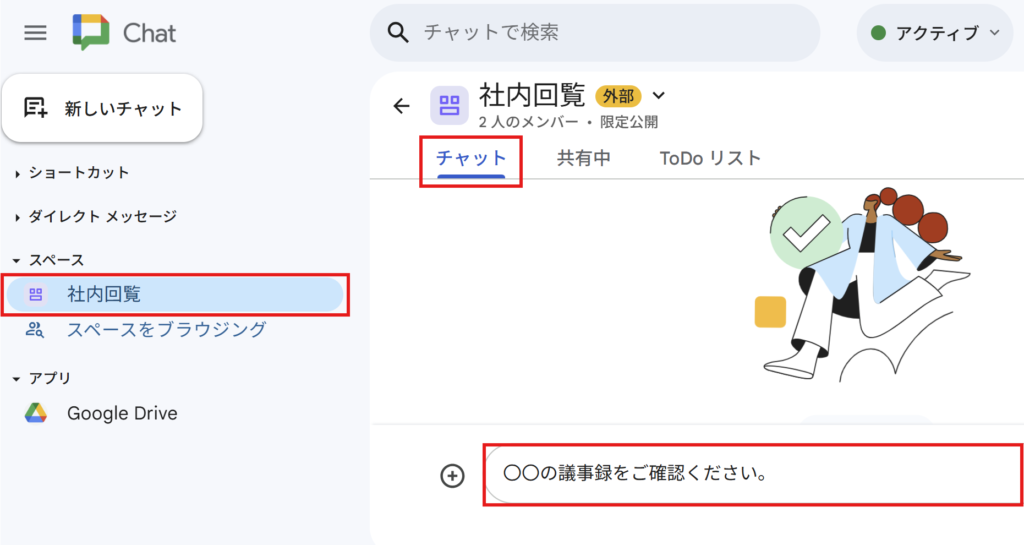Click the message input field
The image size is (1024, 545).
point(753,475)
